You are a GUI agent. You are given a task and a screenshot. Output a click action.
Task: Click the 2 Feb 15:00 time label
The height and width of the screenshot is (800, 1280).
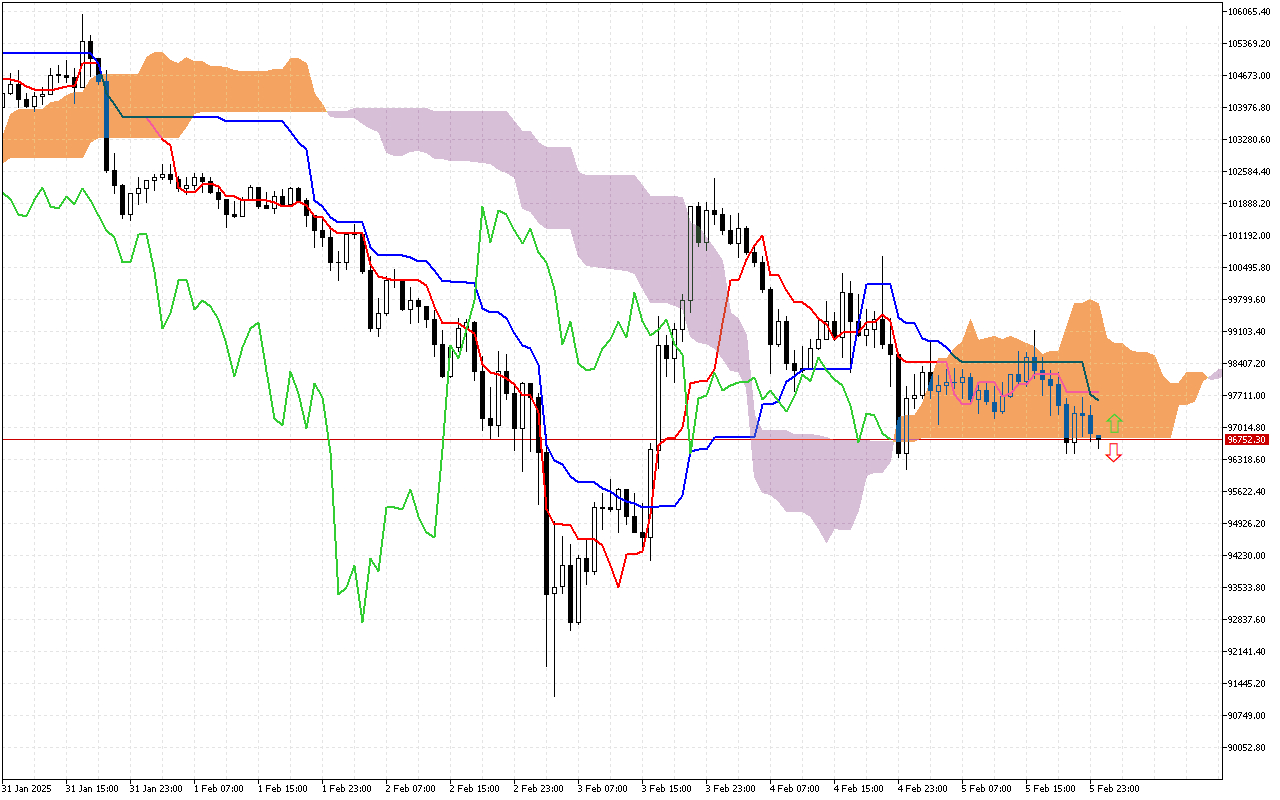(475, 788)
